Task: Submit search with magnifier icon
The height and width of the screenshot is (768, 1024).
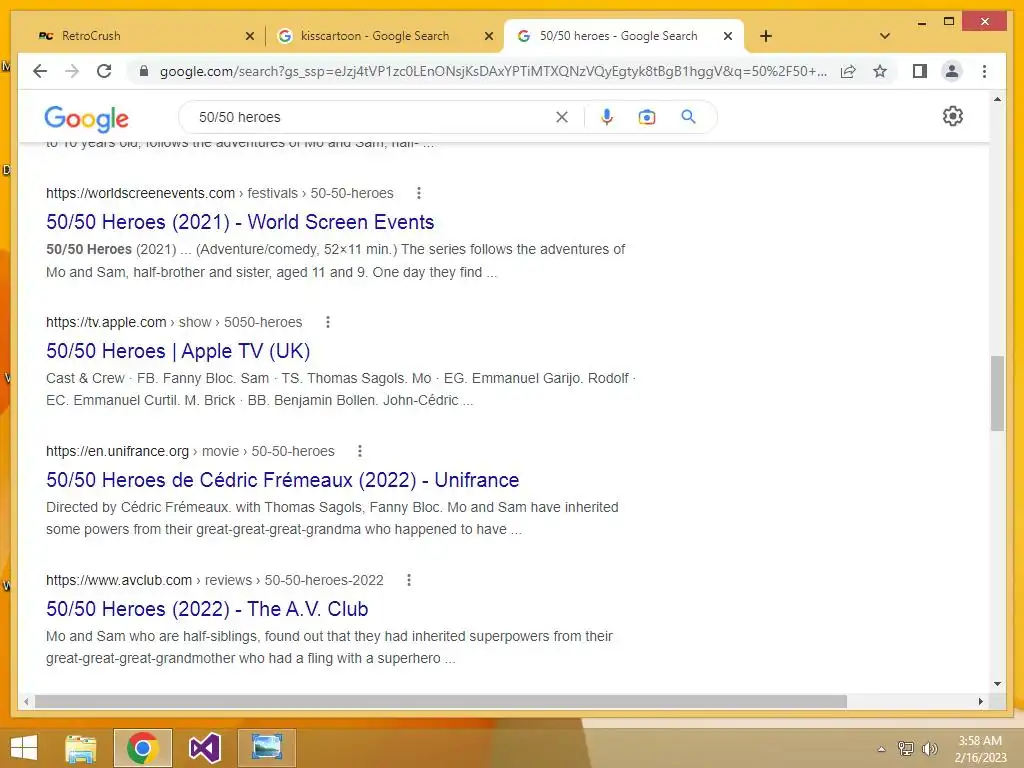Action: click(x=688, y=117)
